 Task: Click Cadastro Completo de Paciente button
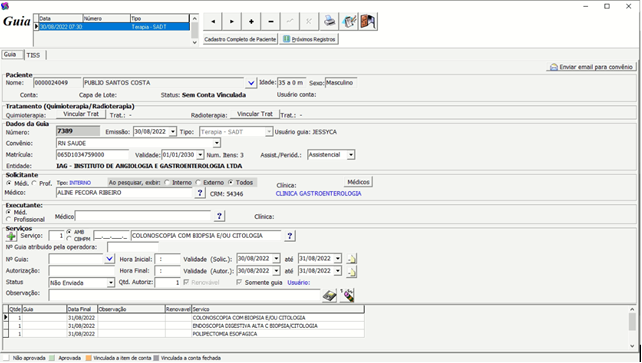(240, 39)
